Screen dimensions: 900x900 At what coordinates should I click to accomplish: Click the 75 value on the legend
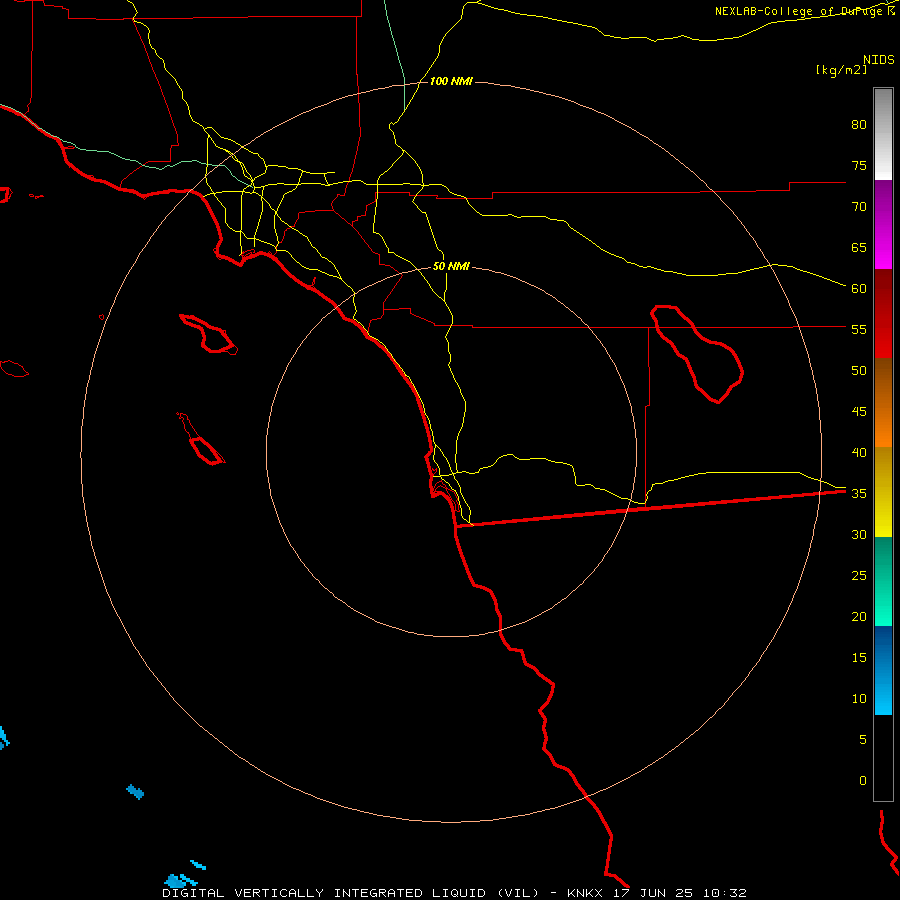pos(859,165)
